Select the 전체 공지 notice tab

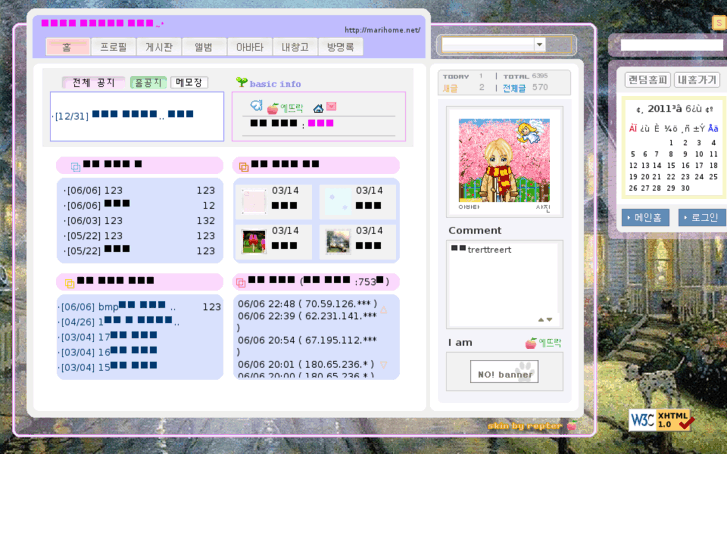pos(93,83)
